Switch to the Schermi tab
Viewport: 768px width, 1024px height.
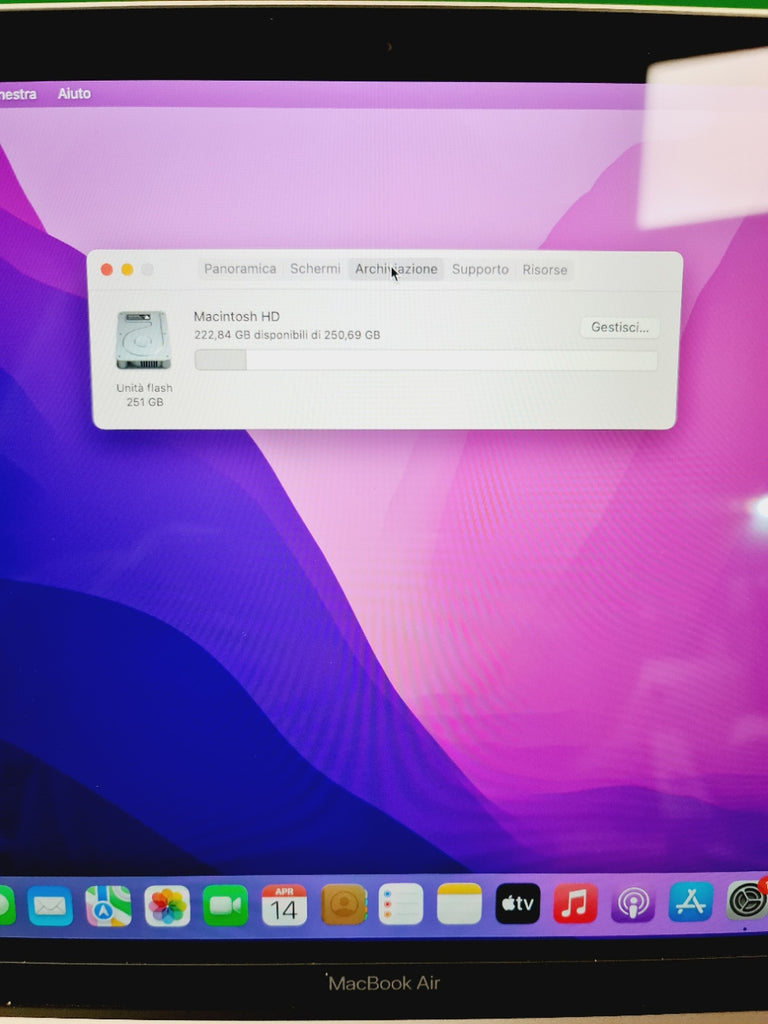pos(315,268)
